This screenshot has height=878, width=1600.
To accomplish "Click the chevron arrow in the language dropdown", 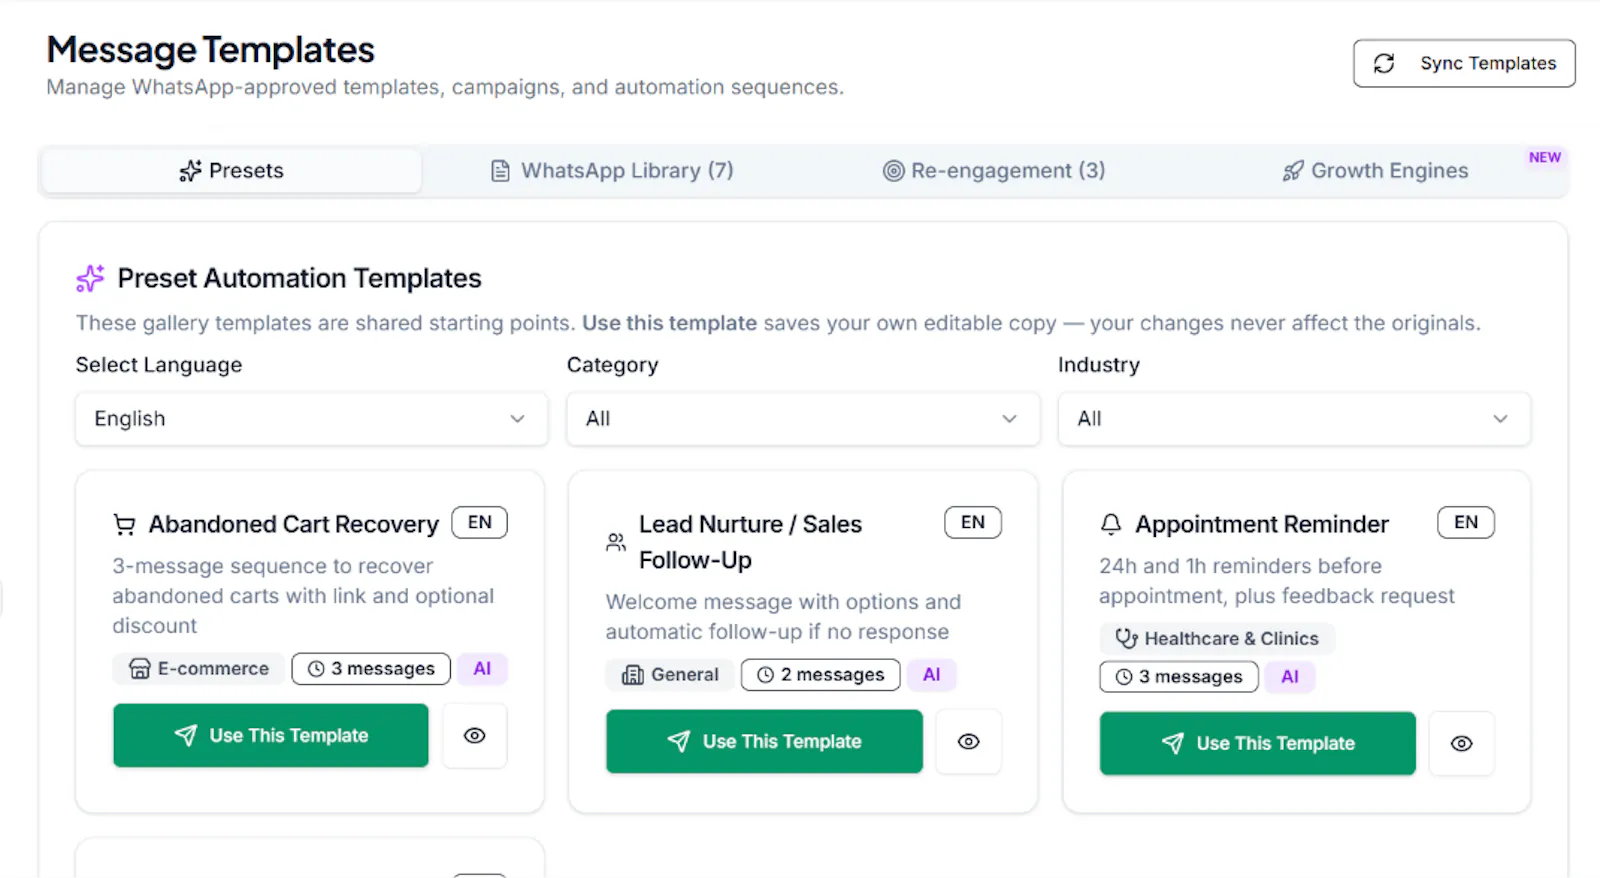I will coord(517,419).
